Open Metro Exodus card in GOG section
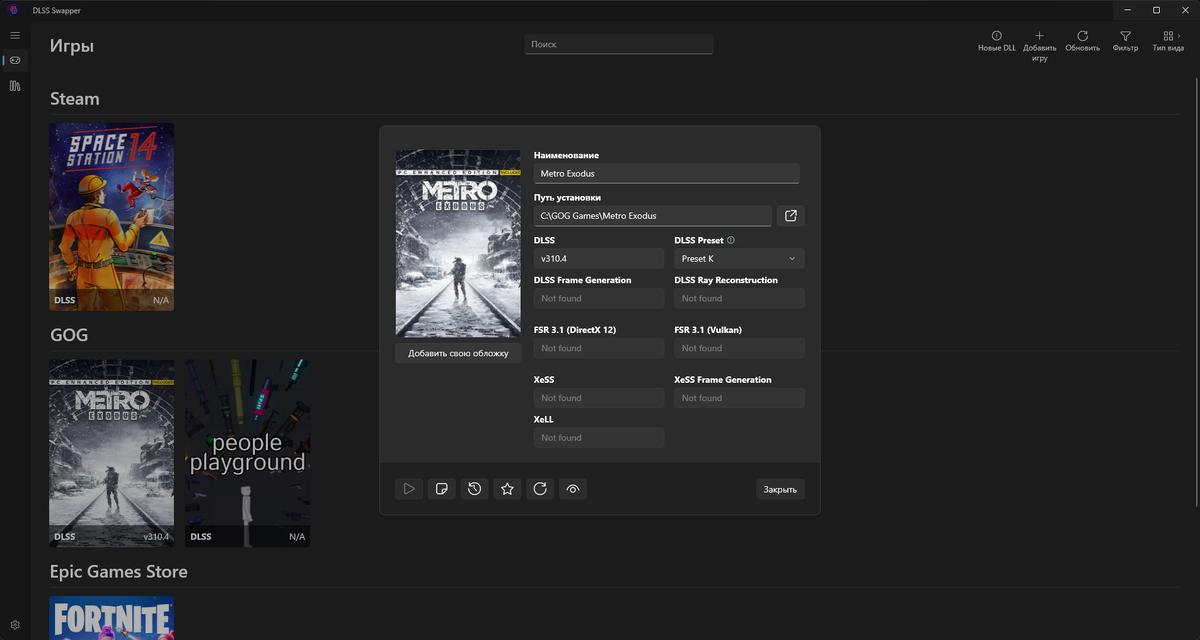The width and height of the screenshot is (1200, 640). click(111, 453)
